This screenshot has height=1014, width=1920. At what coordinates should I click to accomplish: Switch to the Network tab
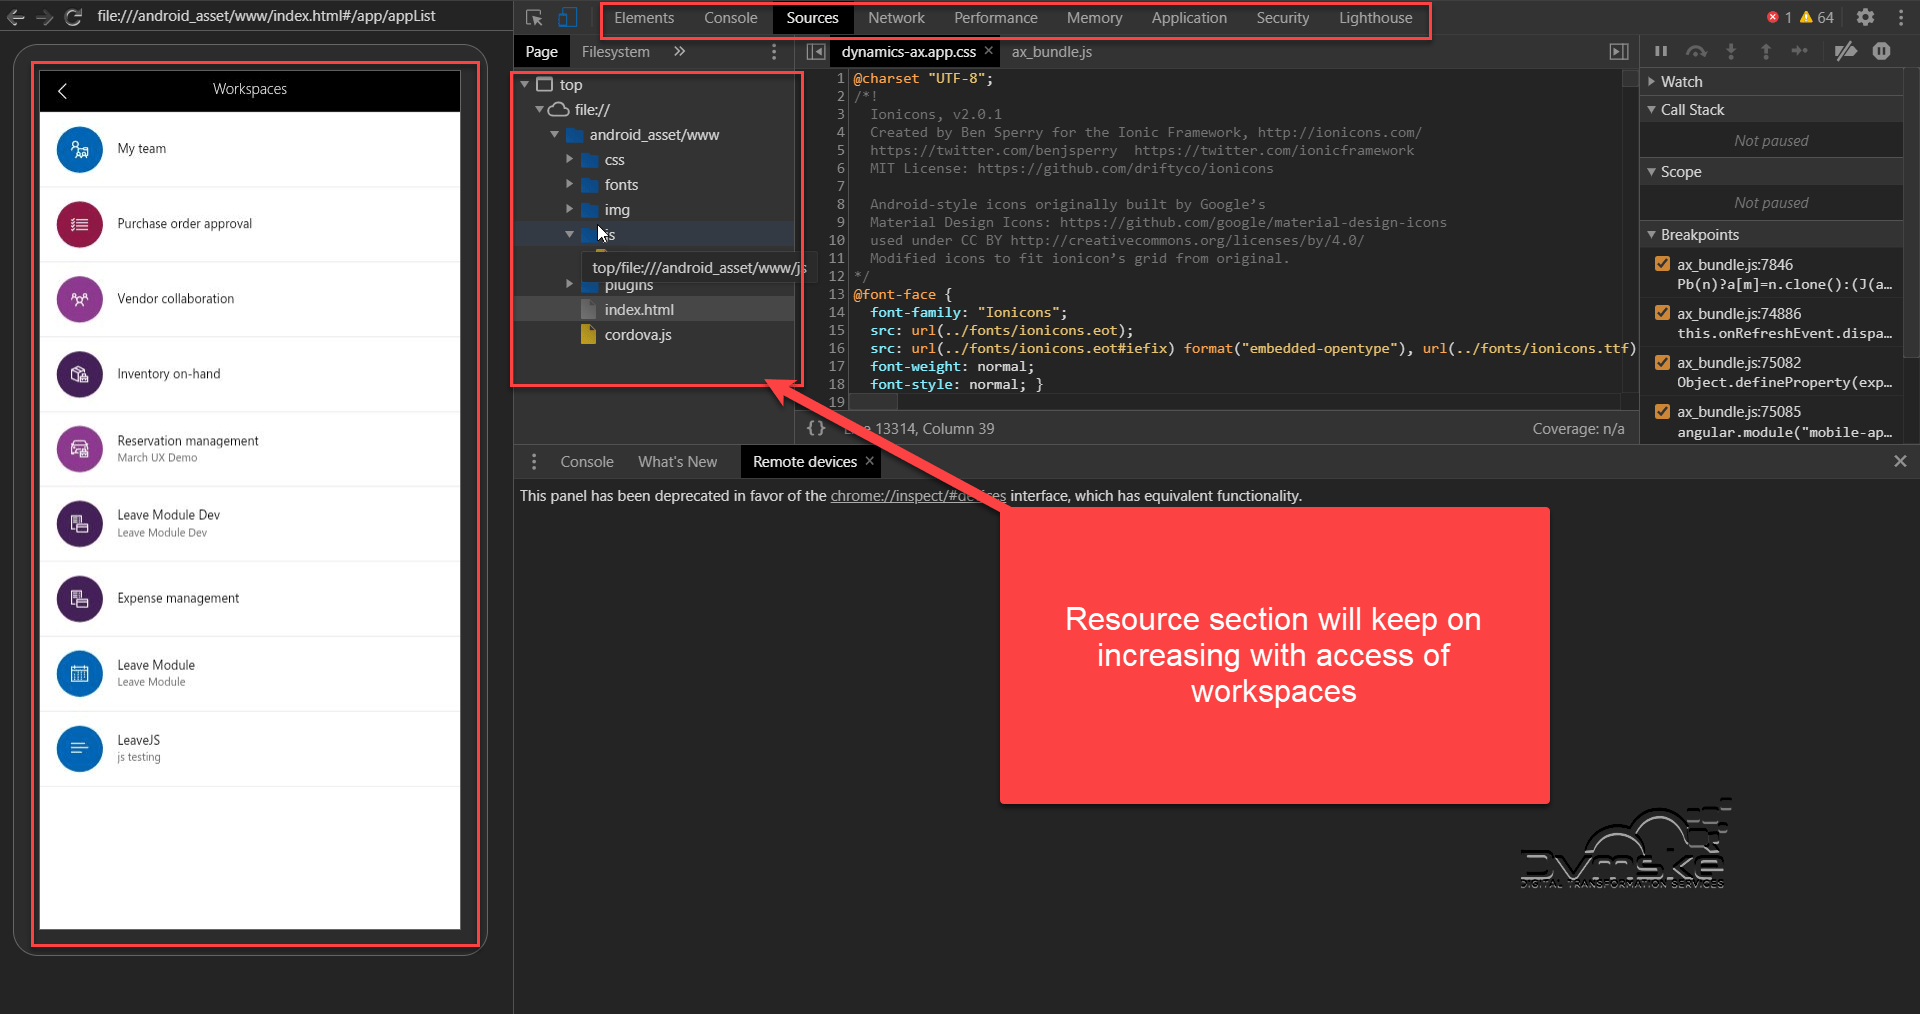click(x=896, y=18)
